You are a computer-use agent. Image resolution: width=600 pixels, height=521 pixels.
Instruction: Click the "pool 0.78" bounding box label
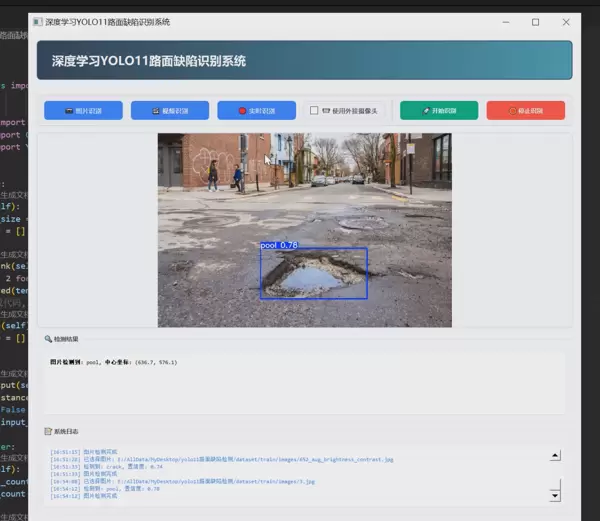279,244
